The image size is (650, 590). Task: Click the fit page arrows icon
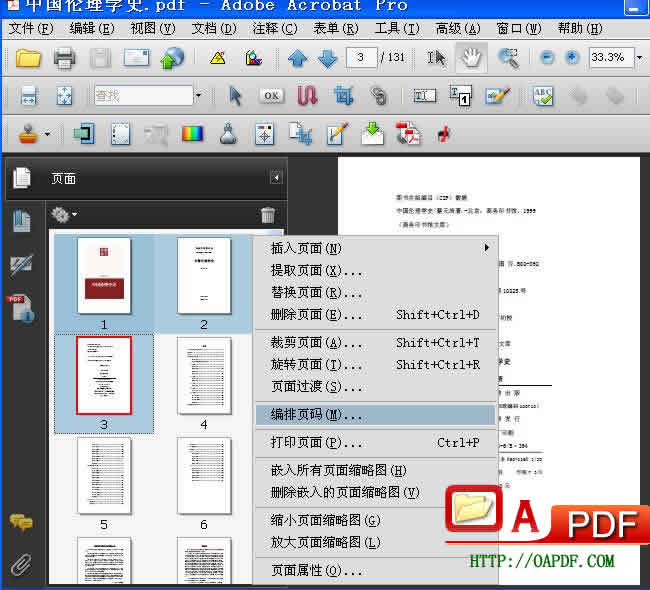pyautogui.click(x=64, y=96)
